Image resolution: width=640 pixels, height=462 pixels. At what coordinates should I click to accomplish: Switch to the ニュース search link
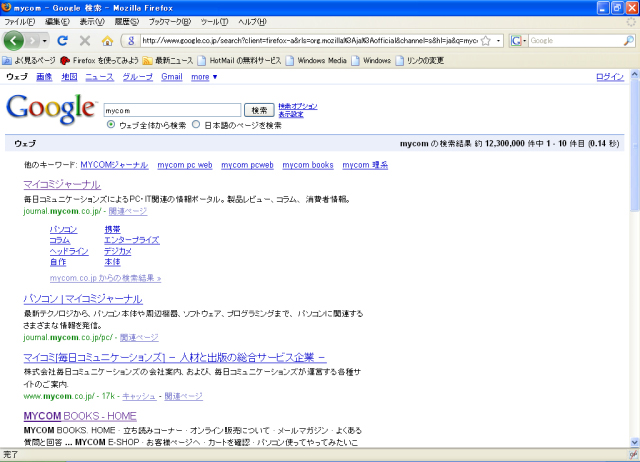click(x=100, y=77)
